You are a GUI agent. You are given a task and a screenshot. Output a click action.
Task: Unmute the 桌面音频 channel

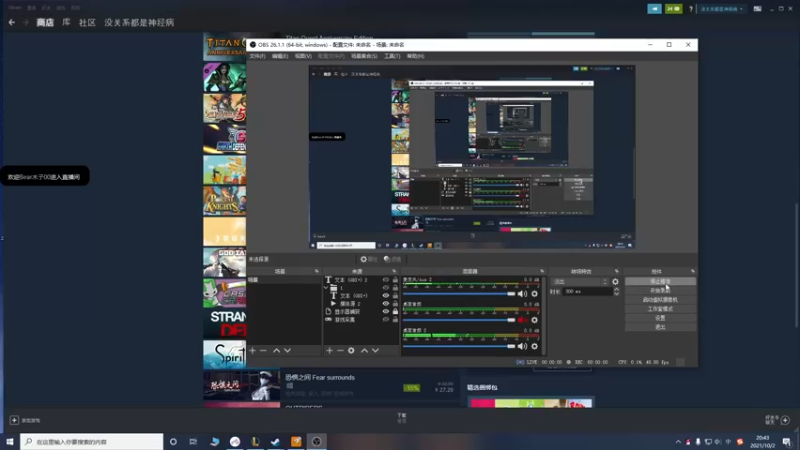(x=522, y=320)
